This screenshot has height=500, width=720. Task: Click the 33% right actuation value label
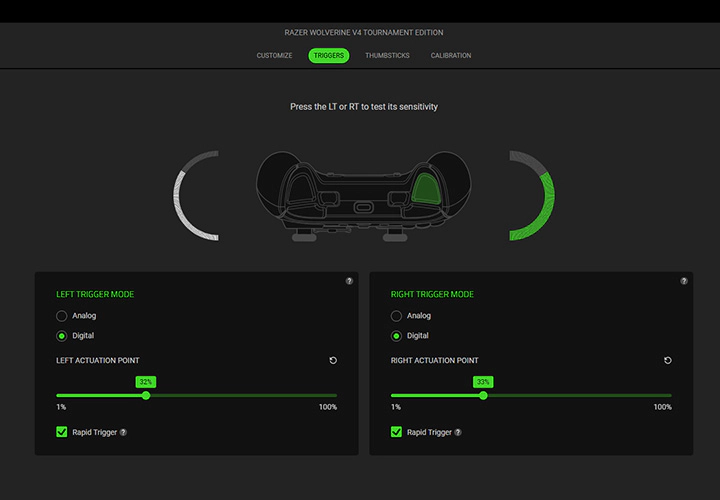(483, 382)
